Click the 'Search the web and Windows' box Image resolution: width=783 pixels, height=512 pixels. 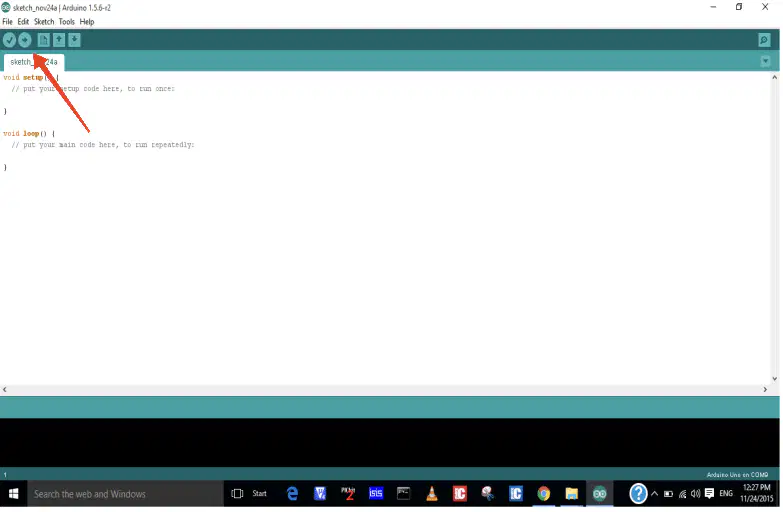(x=125, y=494)
